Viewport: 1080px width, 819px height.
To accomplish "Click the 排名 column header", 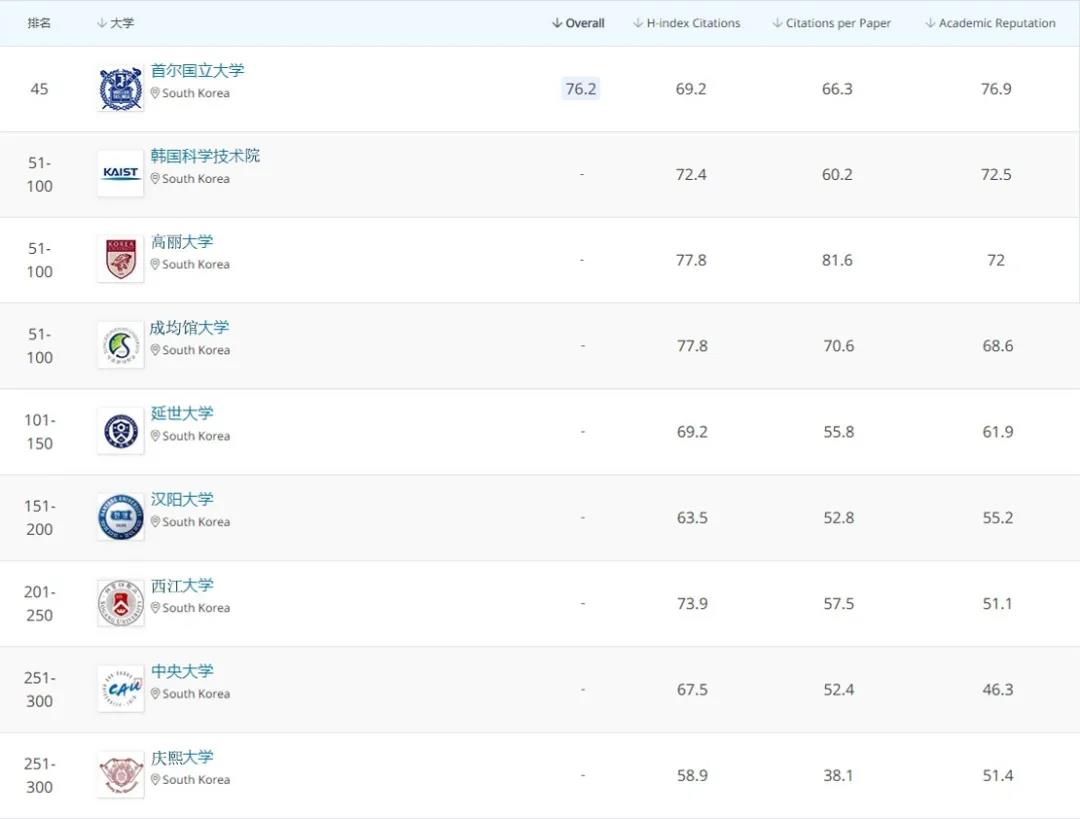I will (39, 23).
